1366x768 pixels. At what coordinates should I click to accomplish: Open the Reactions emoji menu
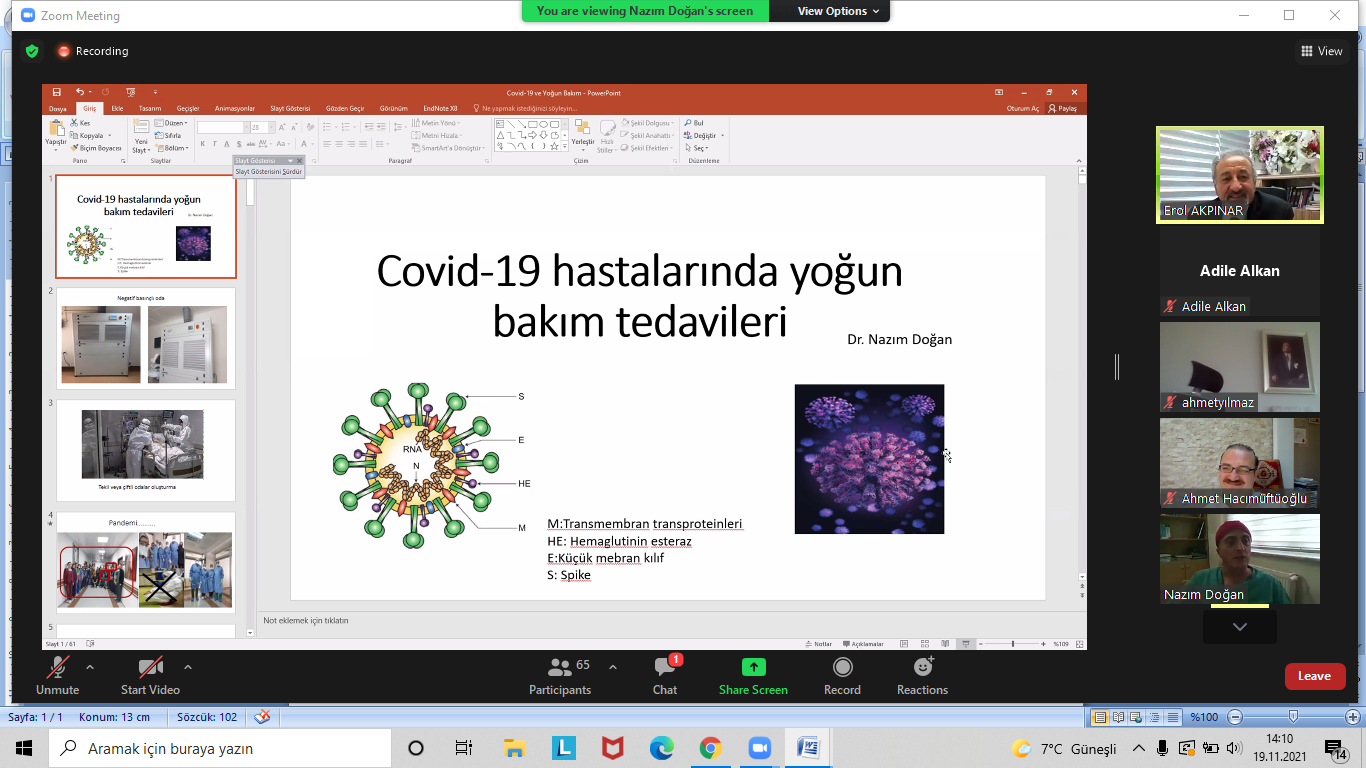[922, 676]
